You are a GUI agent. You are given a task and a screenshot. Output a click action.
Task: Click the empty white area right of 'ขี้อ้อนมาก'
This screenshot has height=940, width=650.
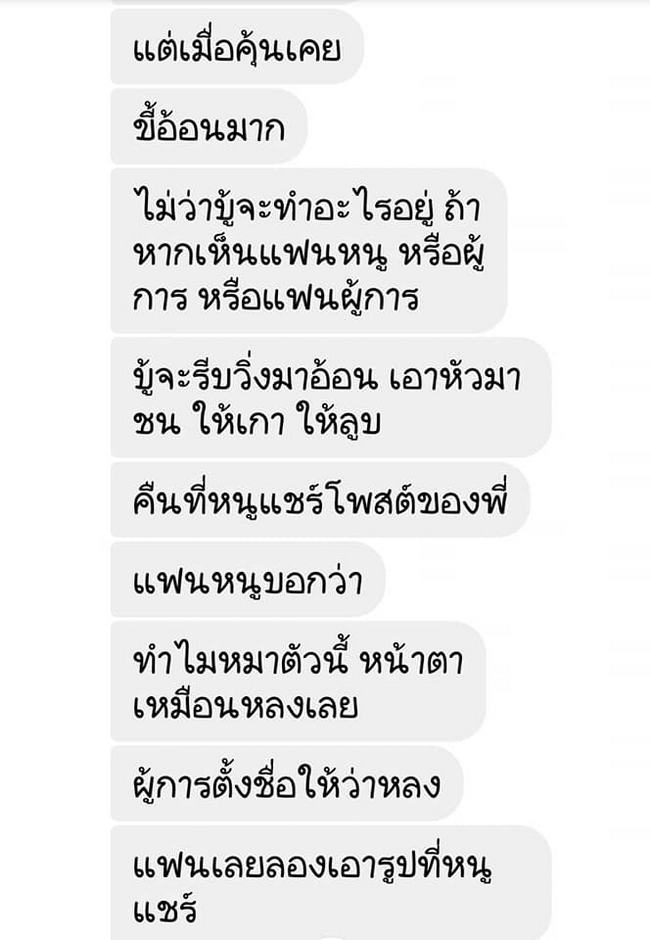(x=474, y=126)
